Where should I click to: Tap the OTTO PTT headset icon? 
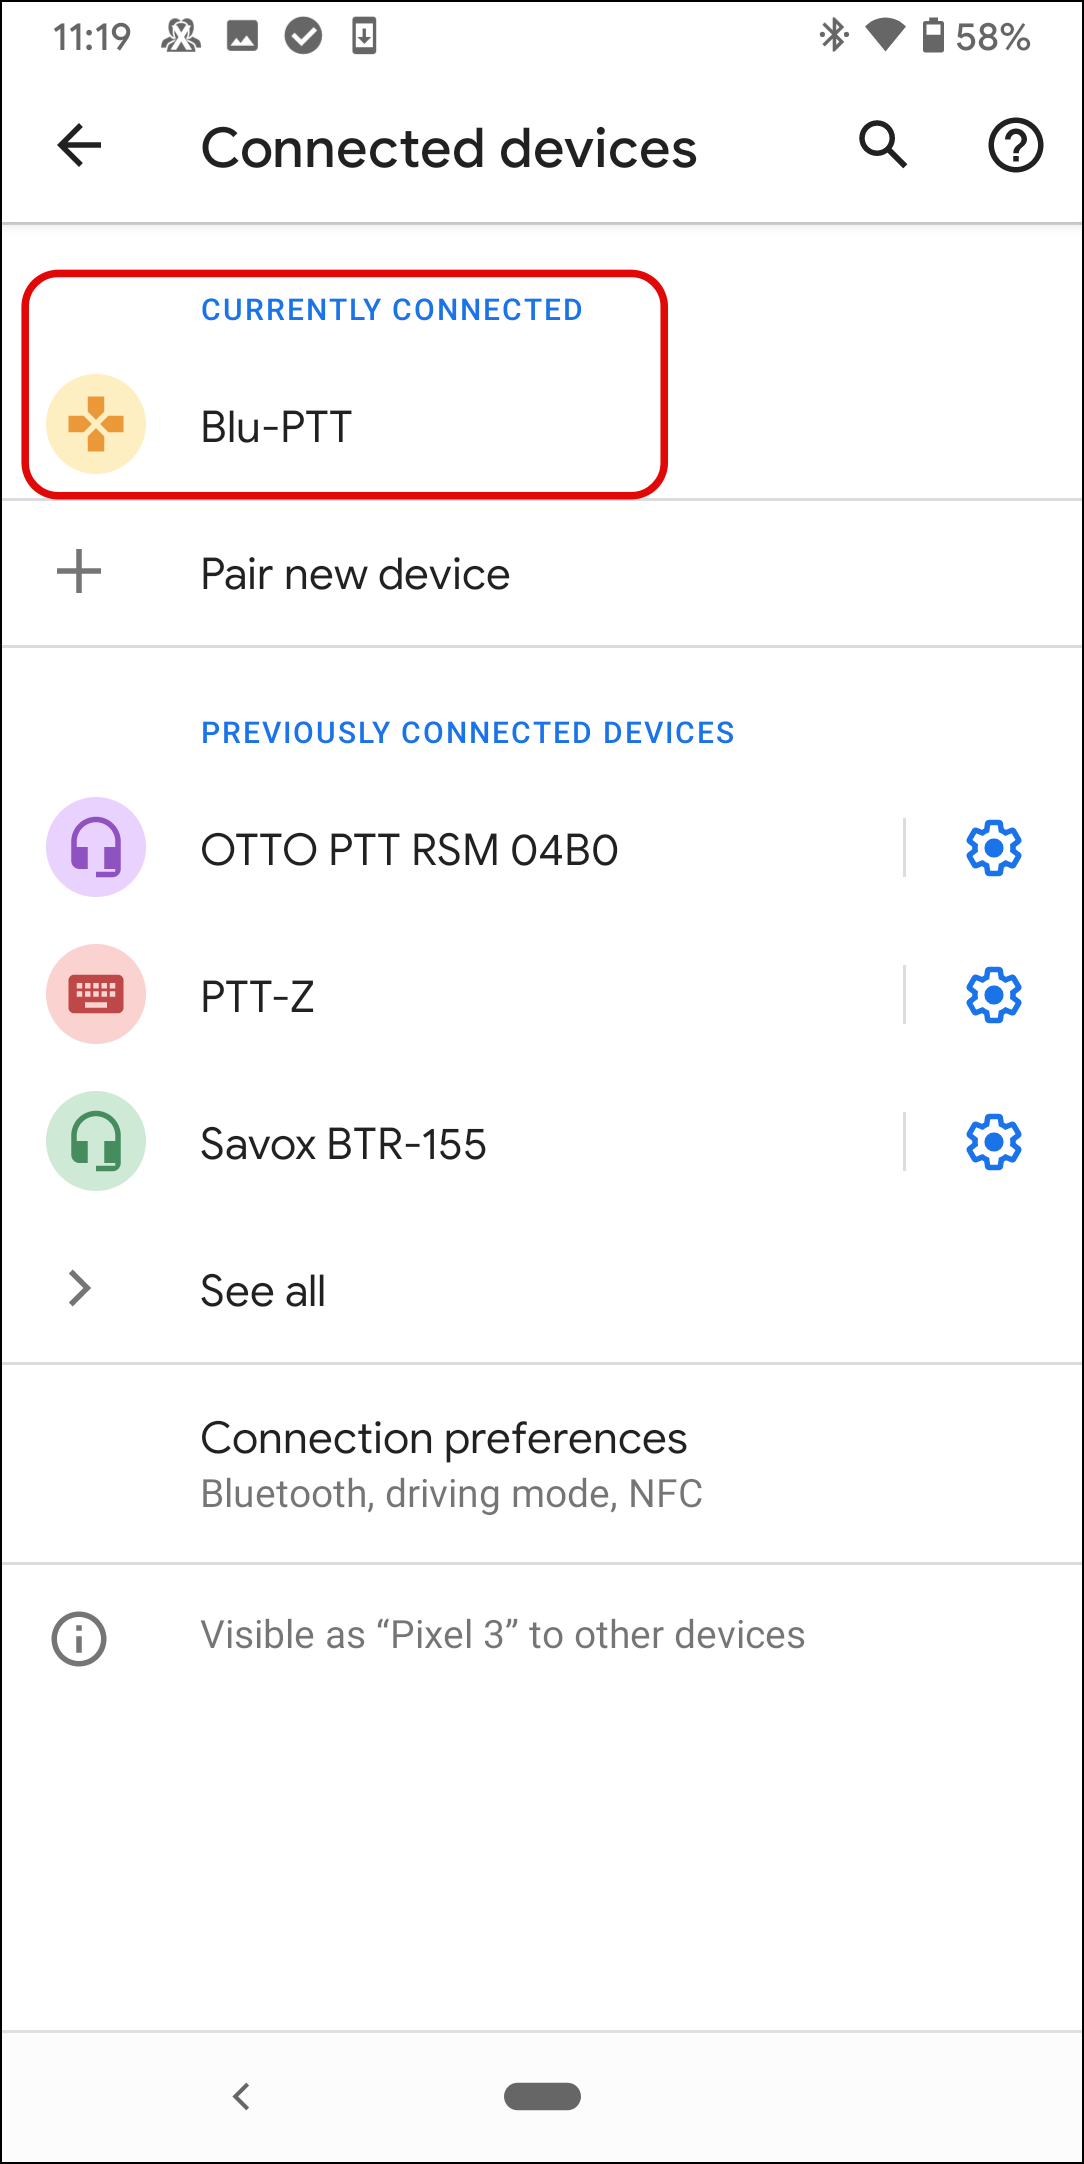96,848
